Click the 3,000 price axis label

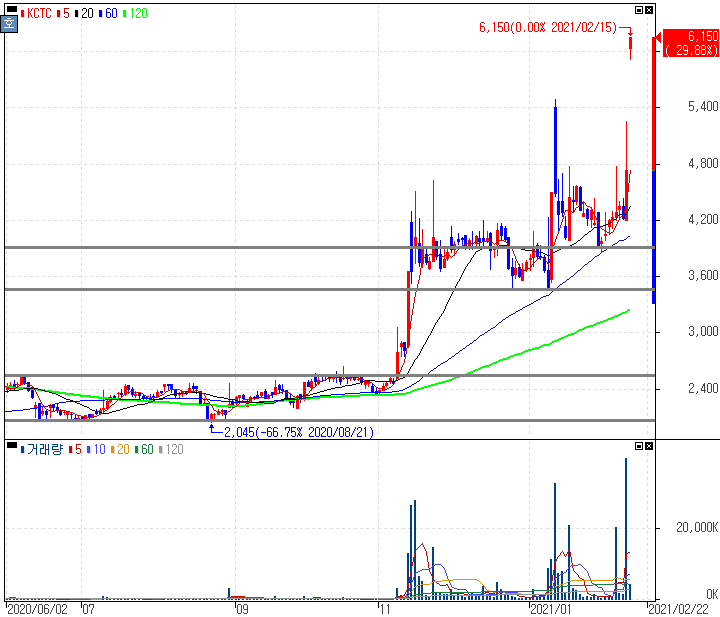click(703, 331)
